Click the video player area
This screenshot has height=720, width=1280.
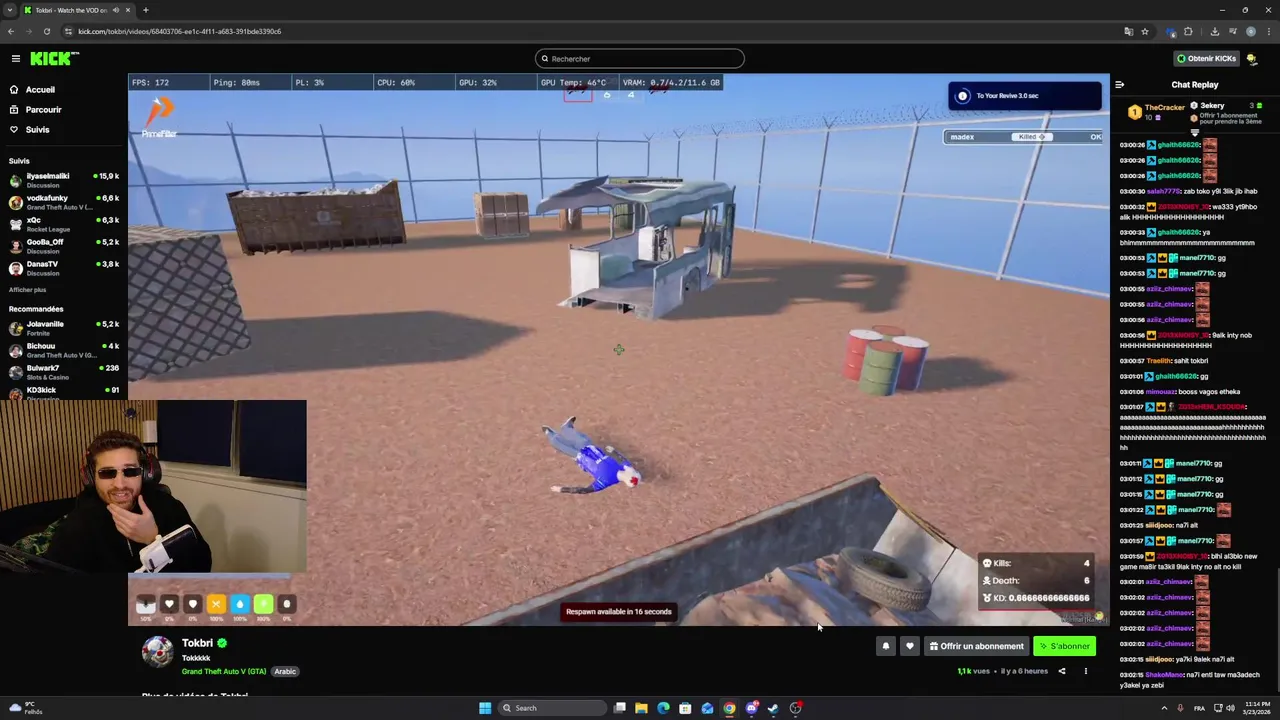(x=618, y=350)
